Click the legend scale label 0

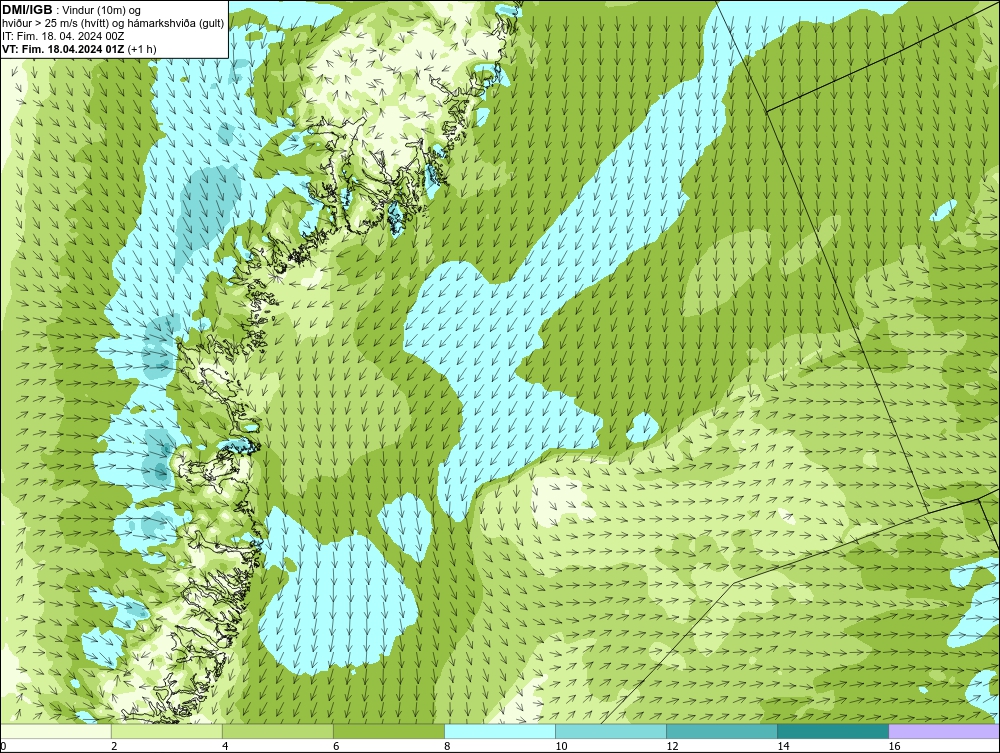click(x=3, y=746)
